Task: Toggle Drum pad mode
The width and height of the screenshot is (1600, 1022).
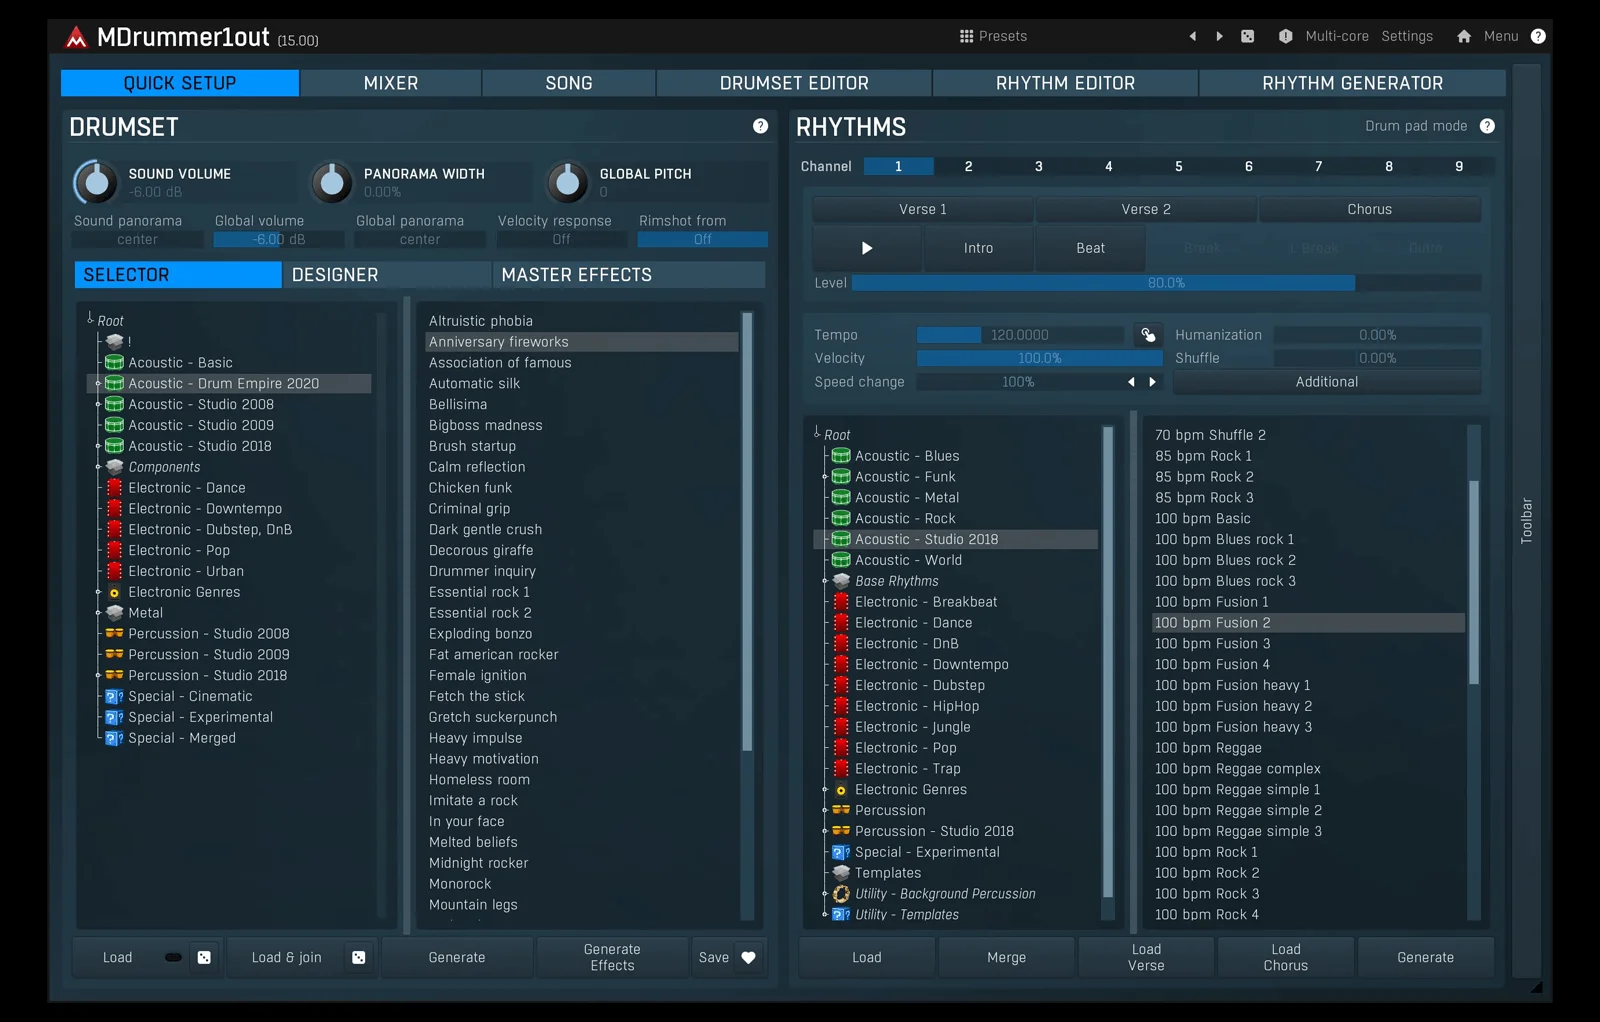Action: click(1415, 126)
